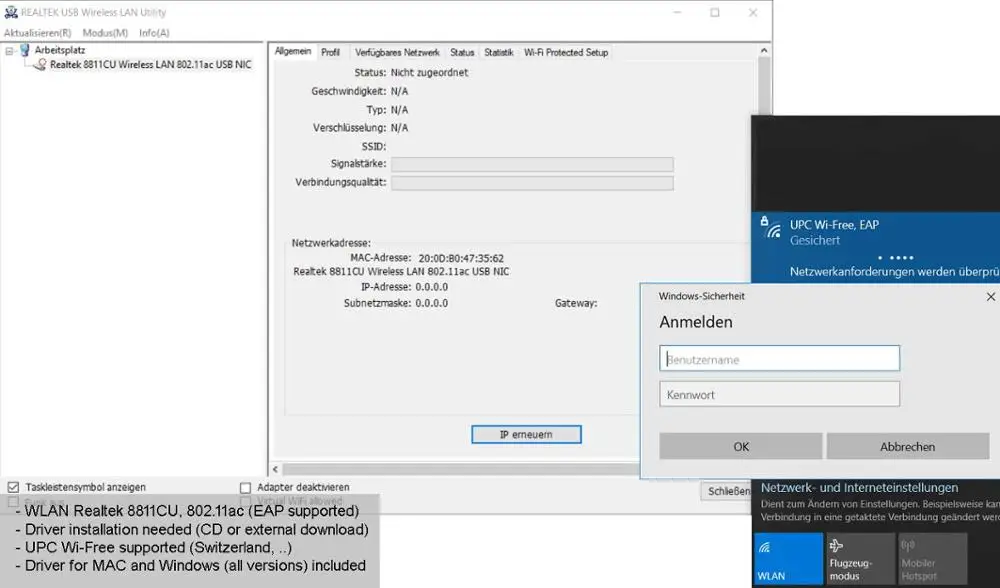Switch to the Allgemein tab
The height and width of the screenshot is (588, 1000).
tap(293, 52)
